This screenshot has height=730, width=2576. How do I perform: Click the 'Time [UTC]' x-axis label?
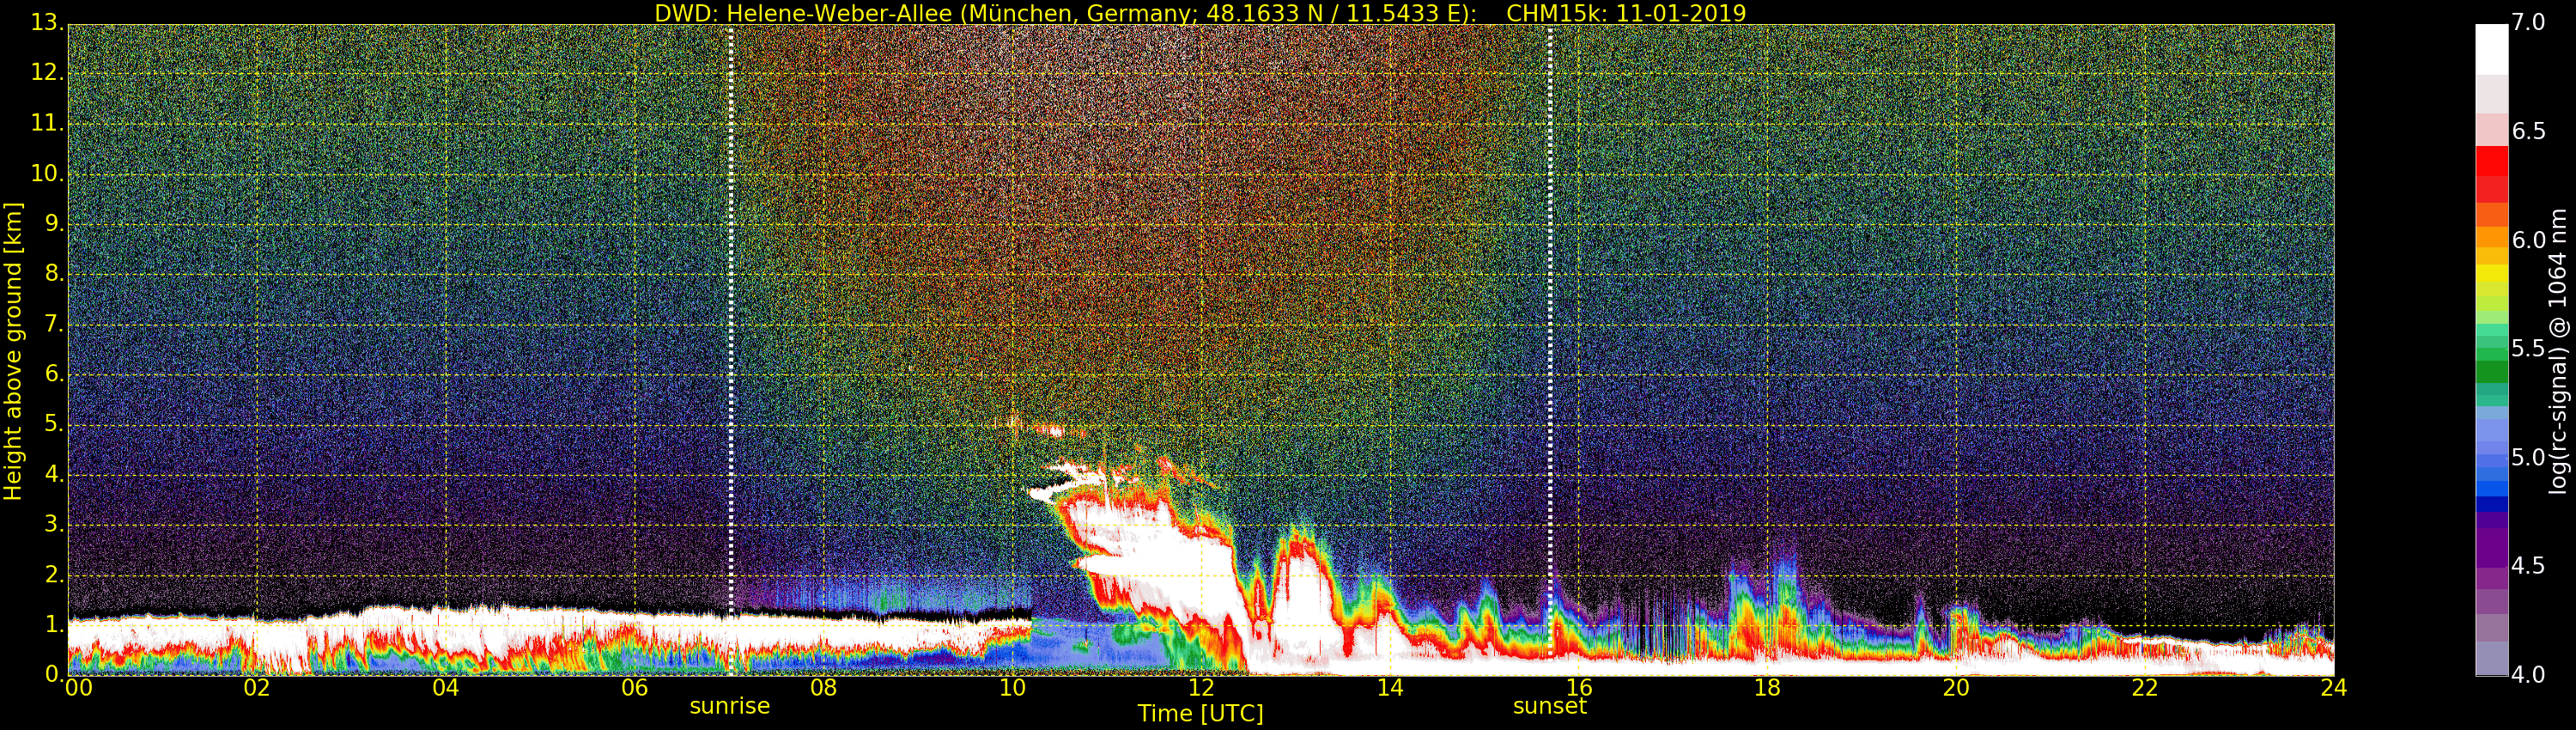1200,714
